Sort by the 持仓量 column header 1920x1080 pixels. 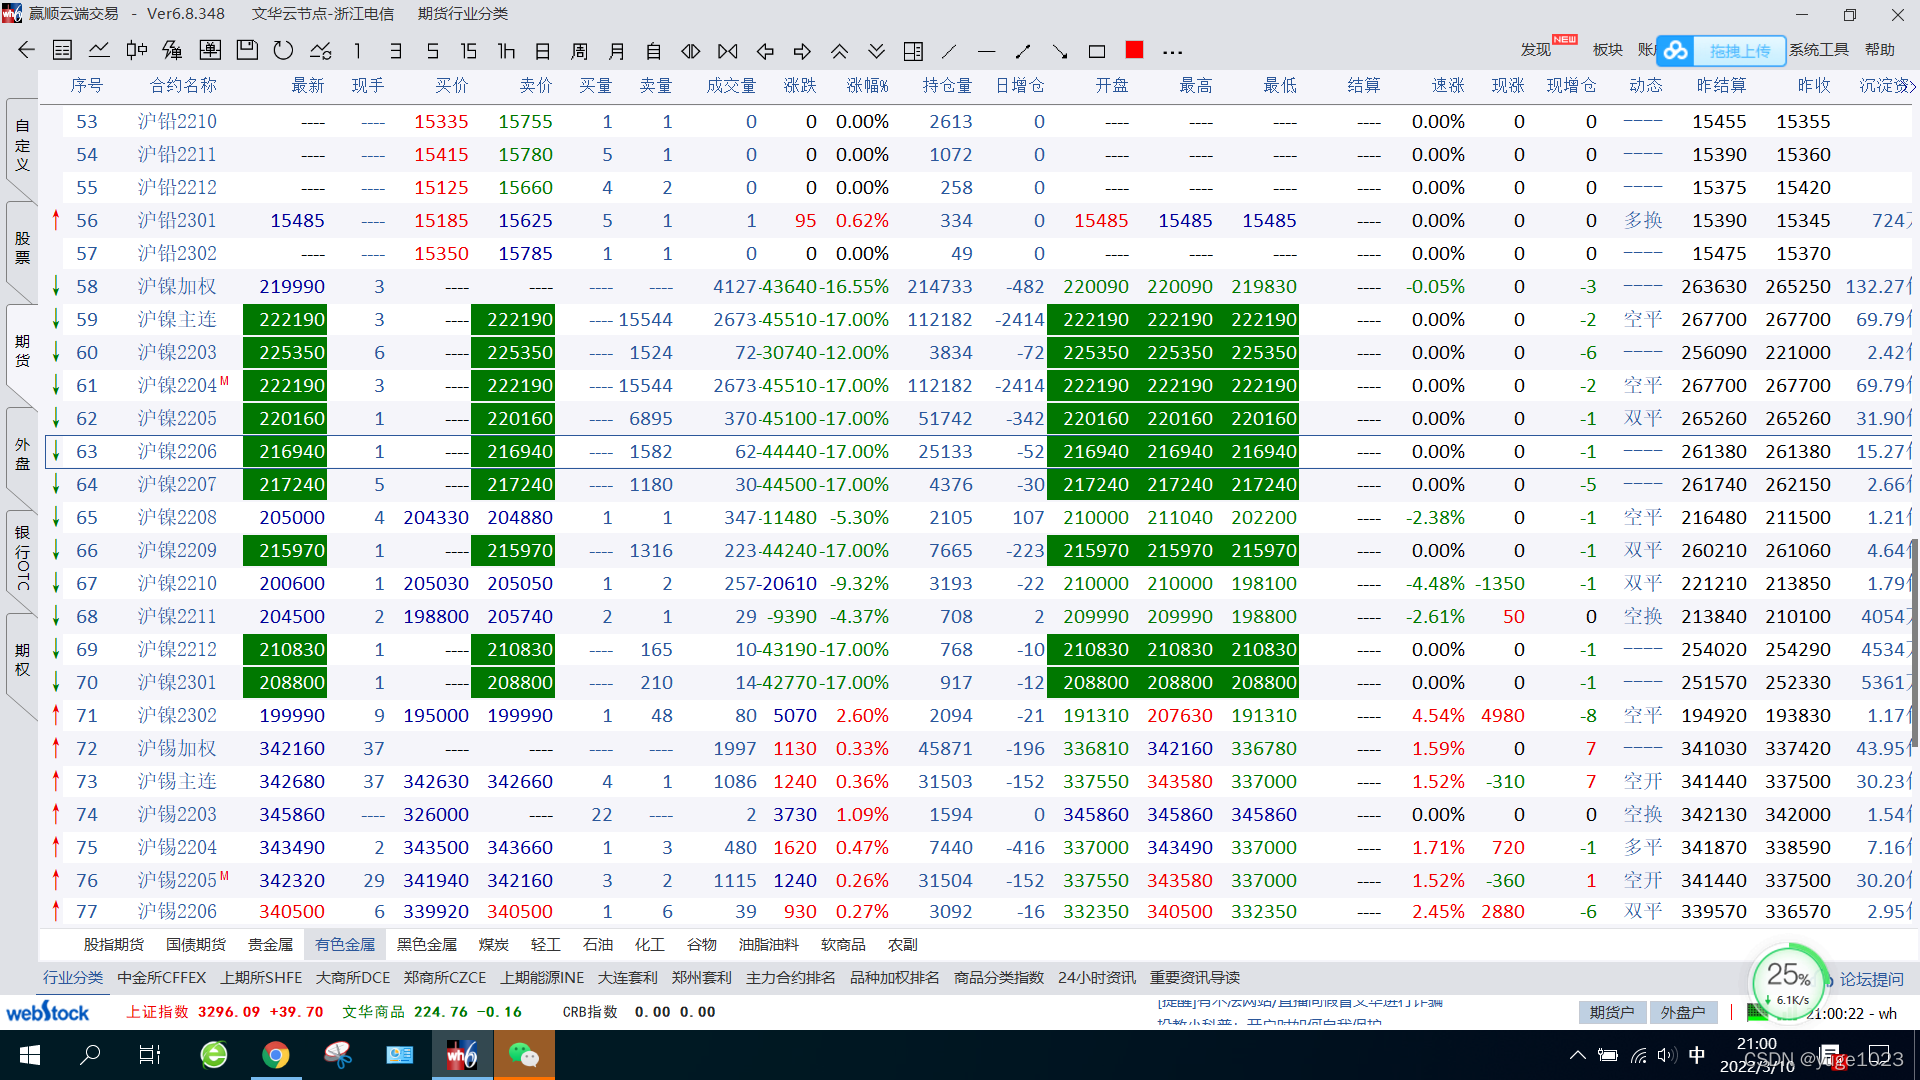click(x=947, y=85)
